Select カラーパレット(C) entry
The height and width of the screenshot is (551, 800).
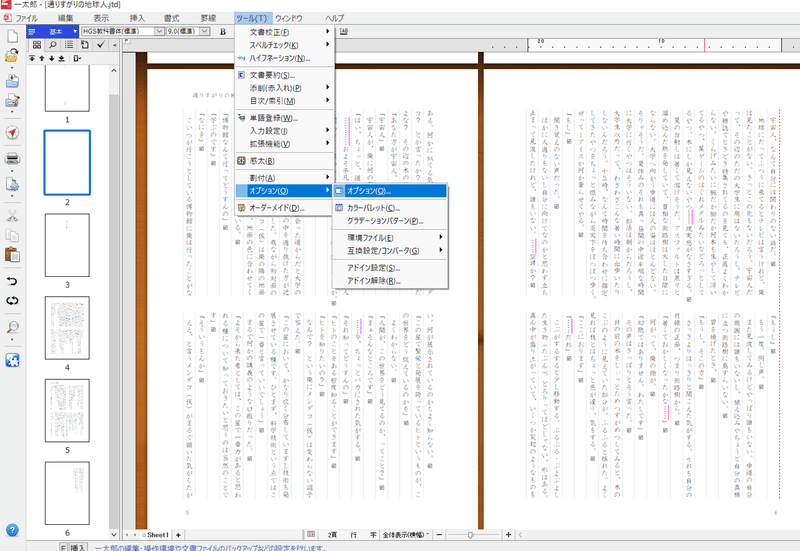(x=390, y=208)
